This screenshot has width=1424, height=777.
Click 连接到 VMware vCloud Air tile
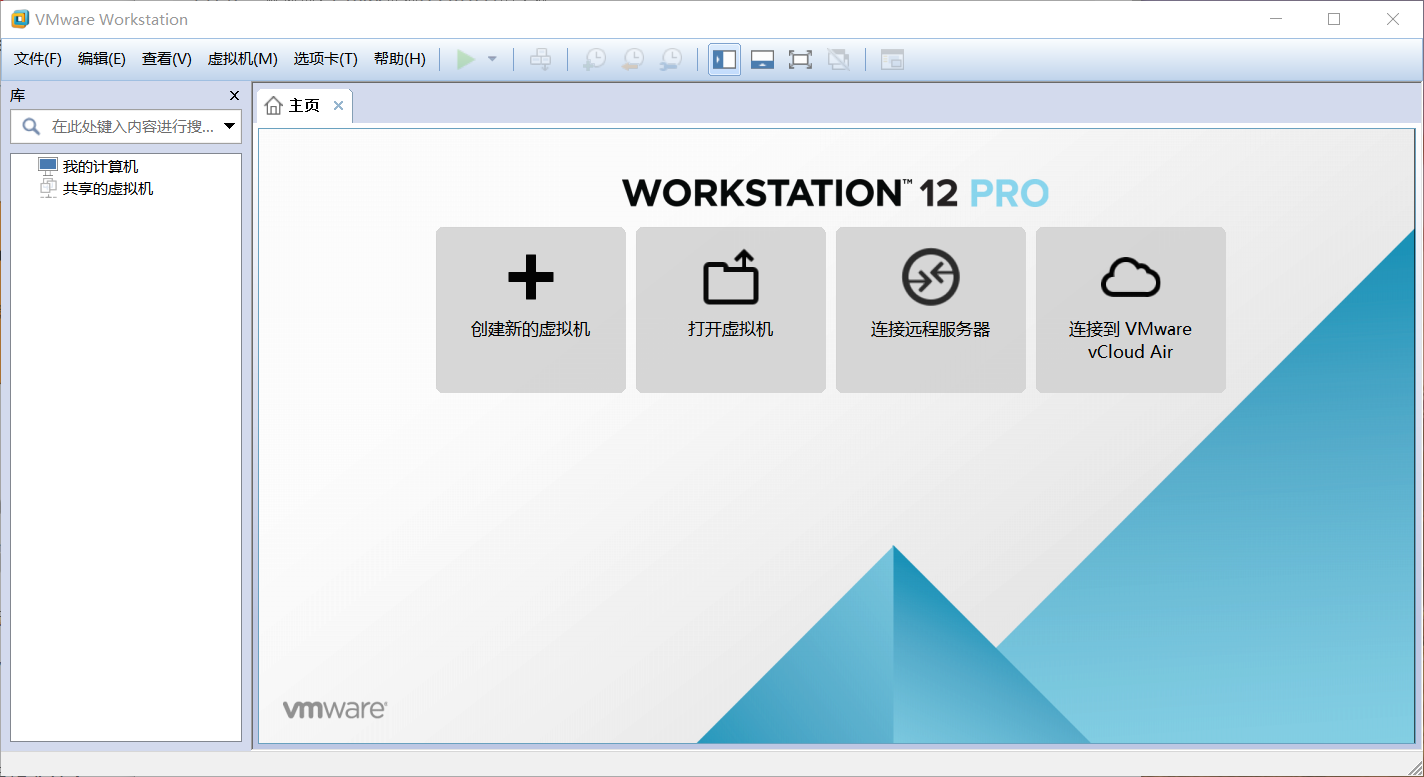[1131, 310]
